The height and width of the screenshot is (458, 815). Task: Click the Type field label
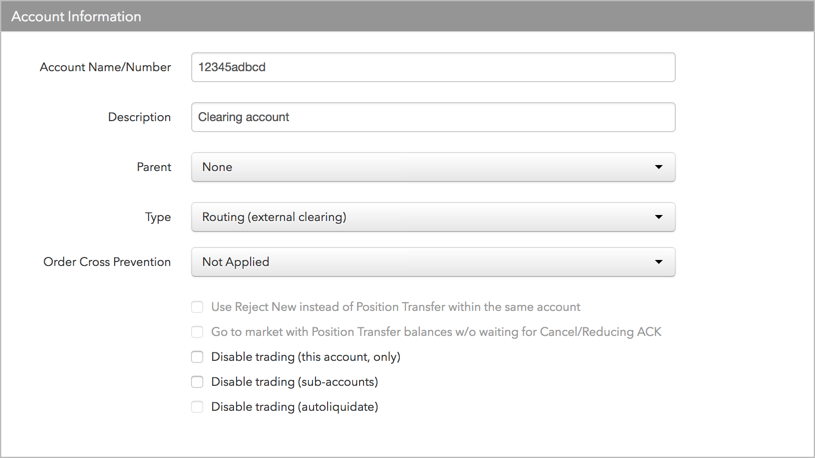point(157,217)
